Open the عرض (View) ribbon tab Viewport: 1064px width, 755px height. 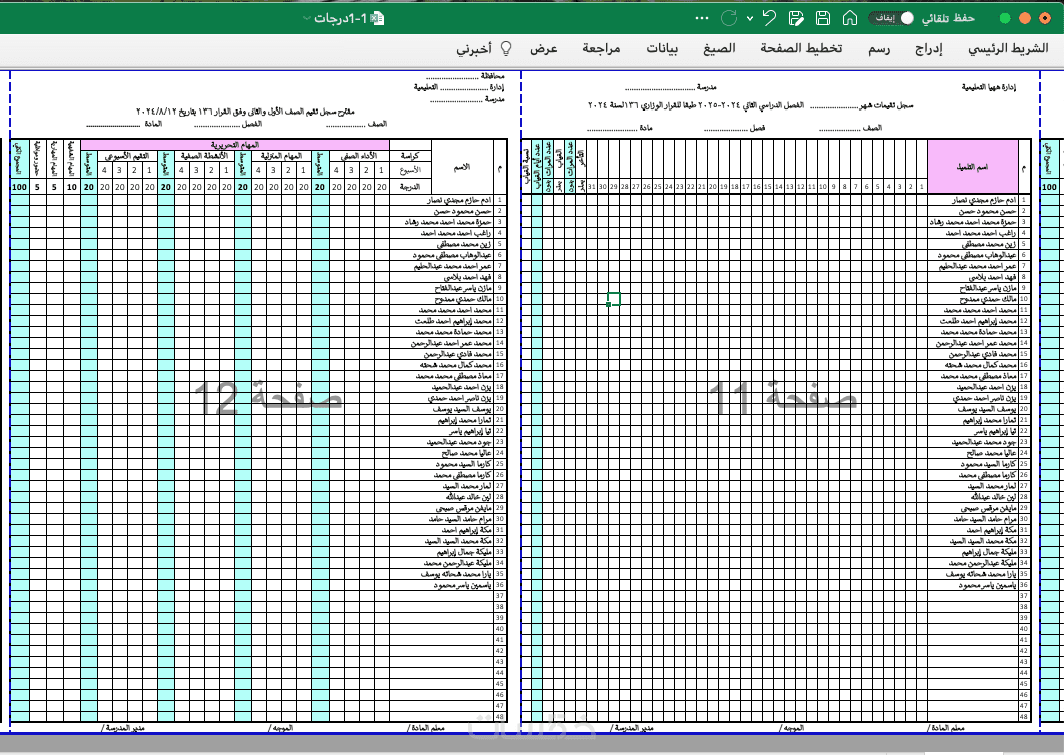point(544,48)
